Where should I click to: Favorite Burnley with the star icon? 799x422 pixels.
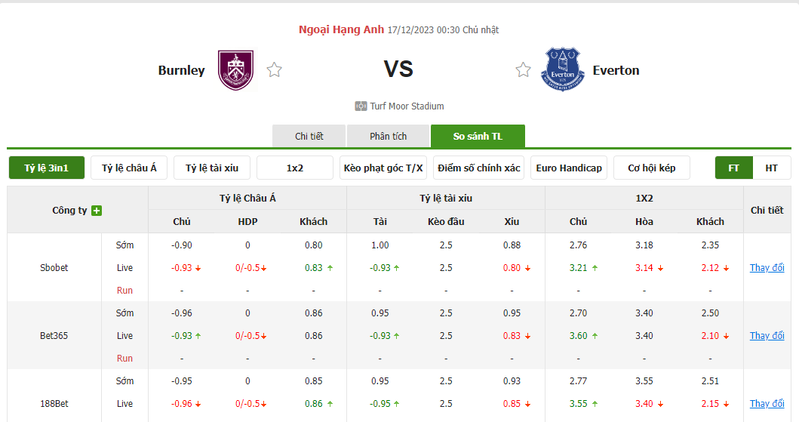pyautogui.click(x=274, y=70)
